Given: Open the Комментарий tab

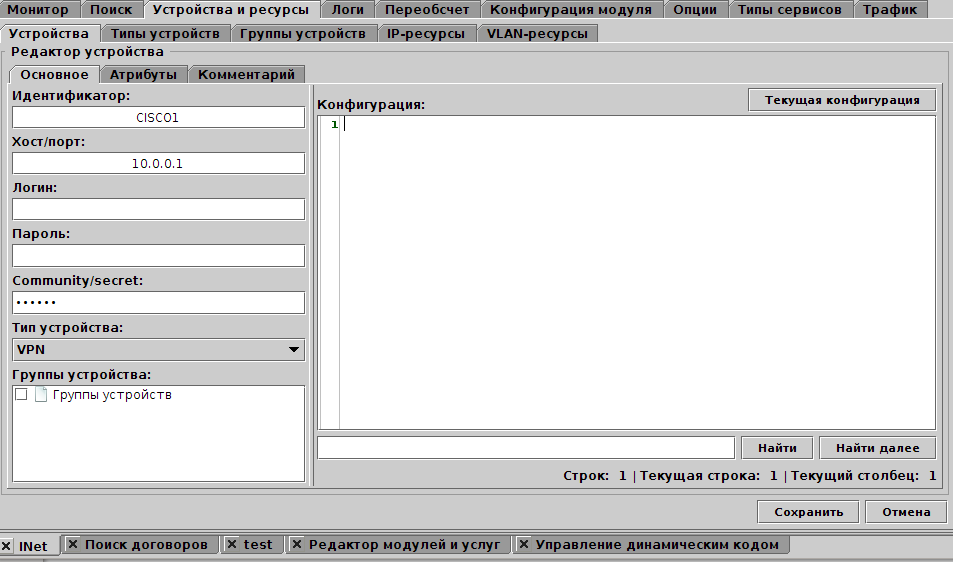Looking at the screenshot, I should (x=246, y=74).
